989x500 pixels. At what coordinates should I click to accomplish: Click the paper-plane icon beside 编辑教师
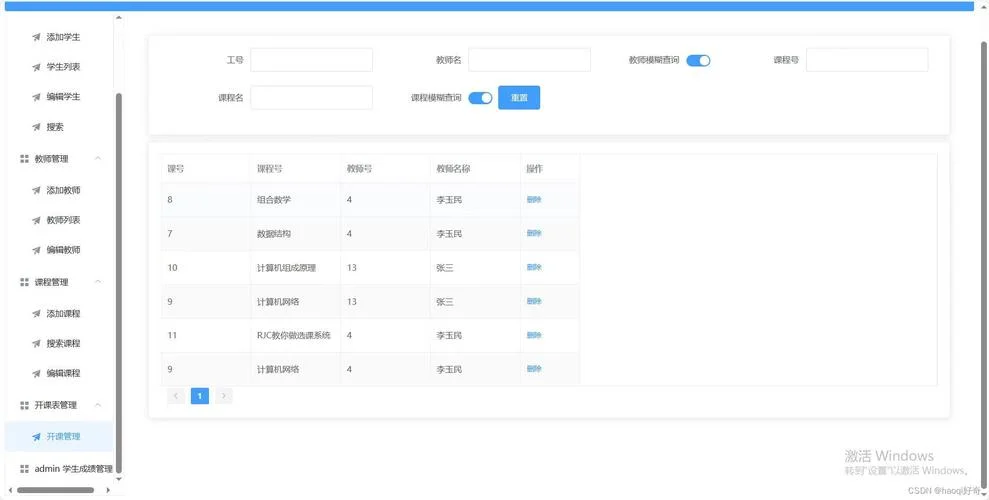[37, 250]
